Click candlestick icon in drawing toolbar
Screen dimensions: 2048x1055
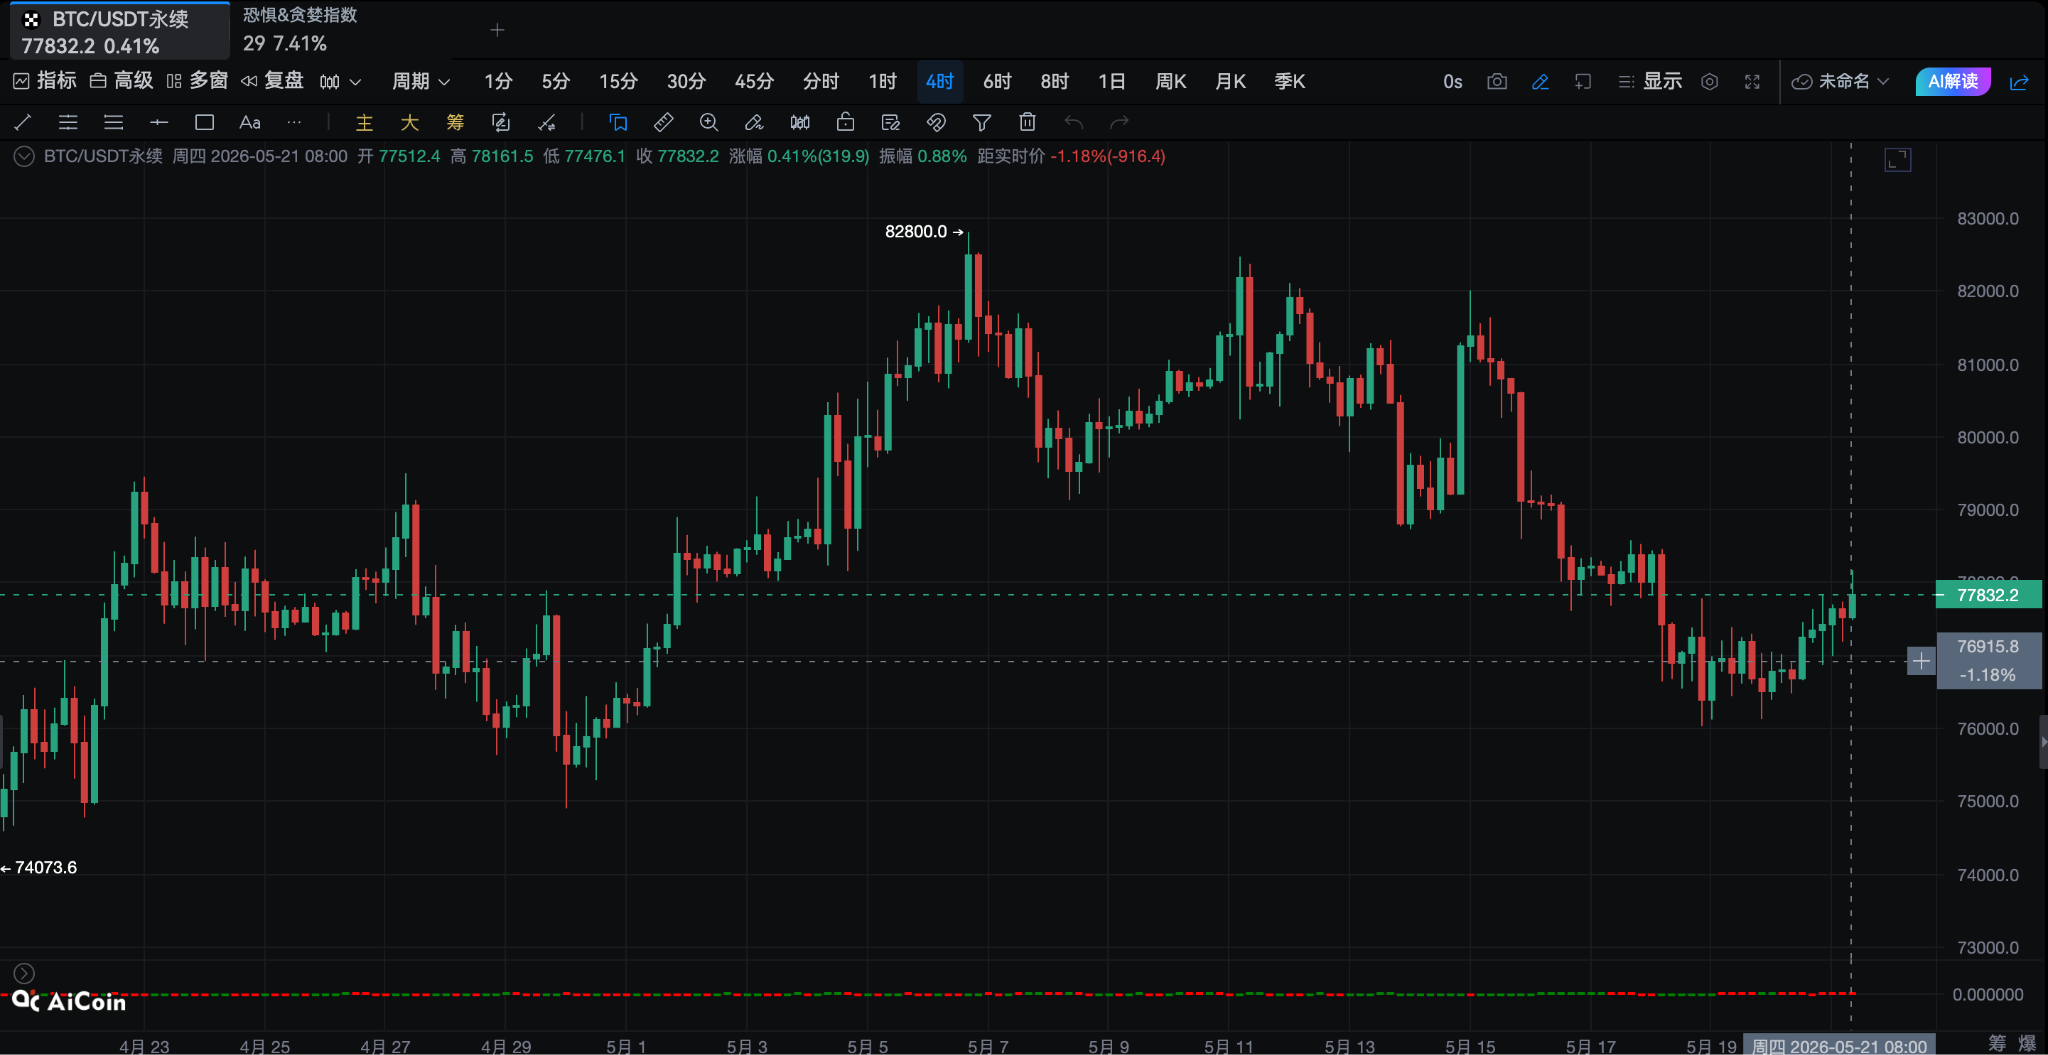coord(800,122)
